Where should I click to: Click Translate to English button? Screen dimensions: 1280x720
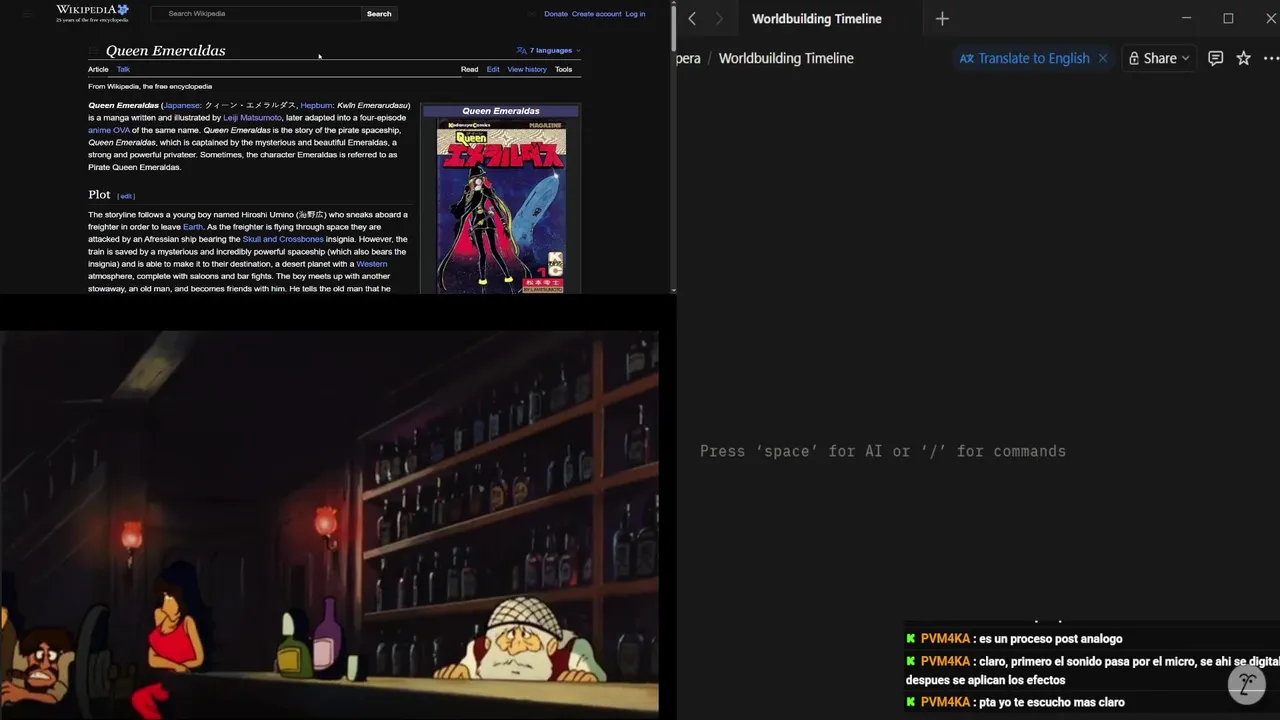pos(1024,58)
